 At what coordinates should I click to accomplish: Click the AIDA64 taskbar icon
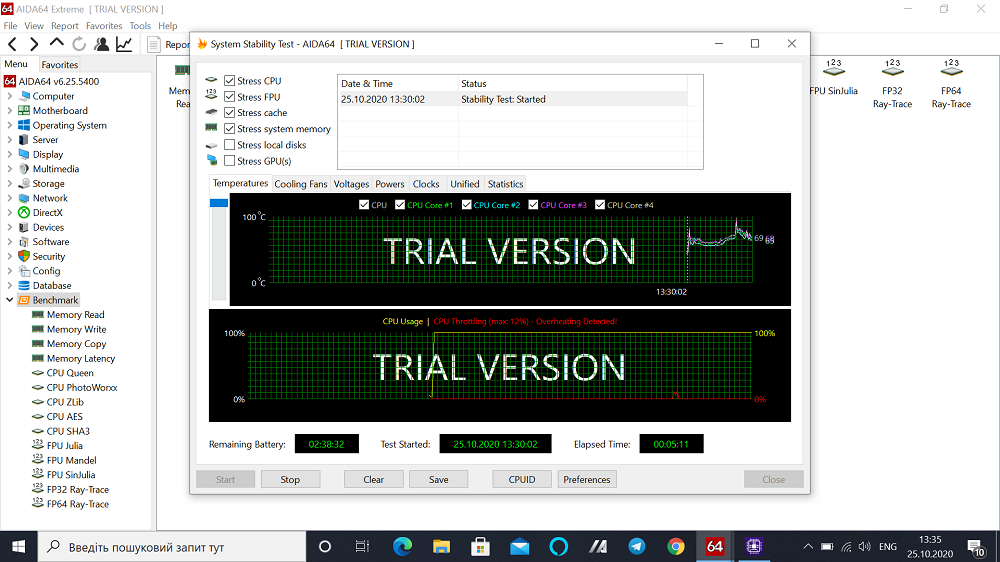tap(715, 547)
